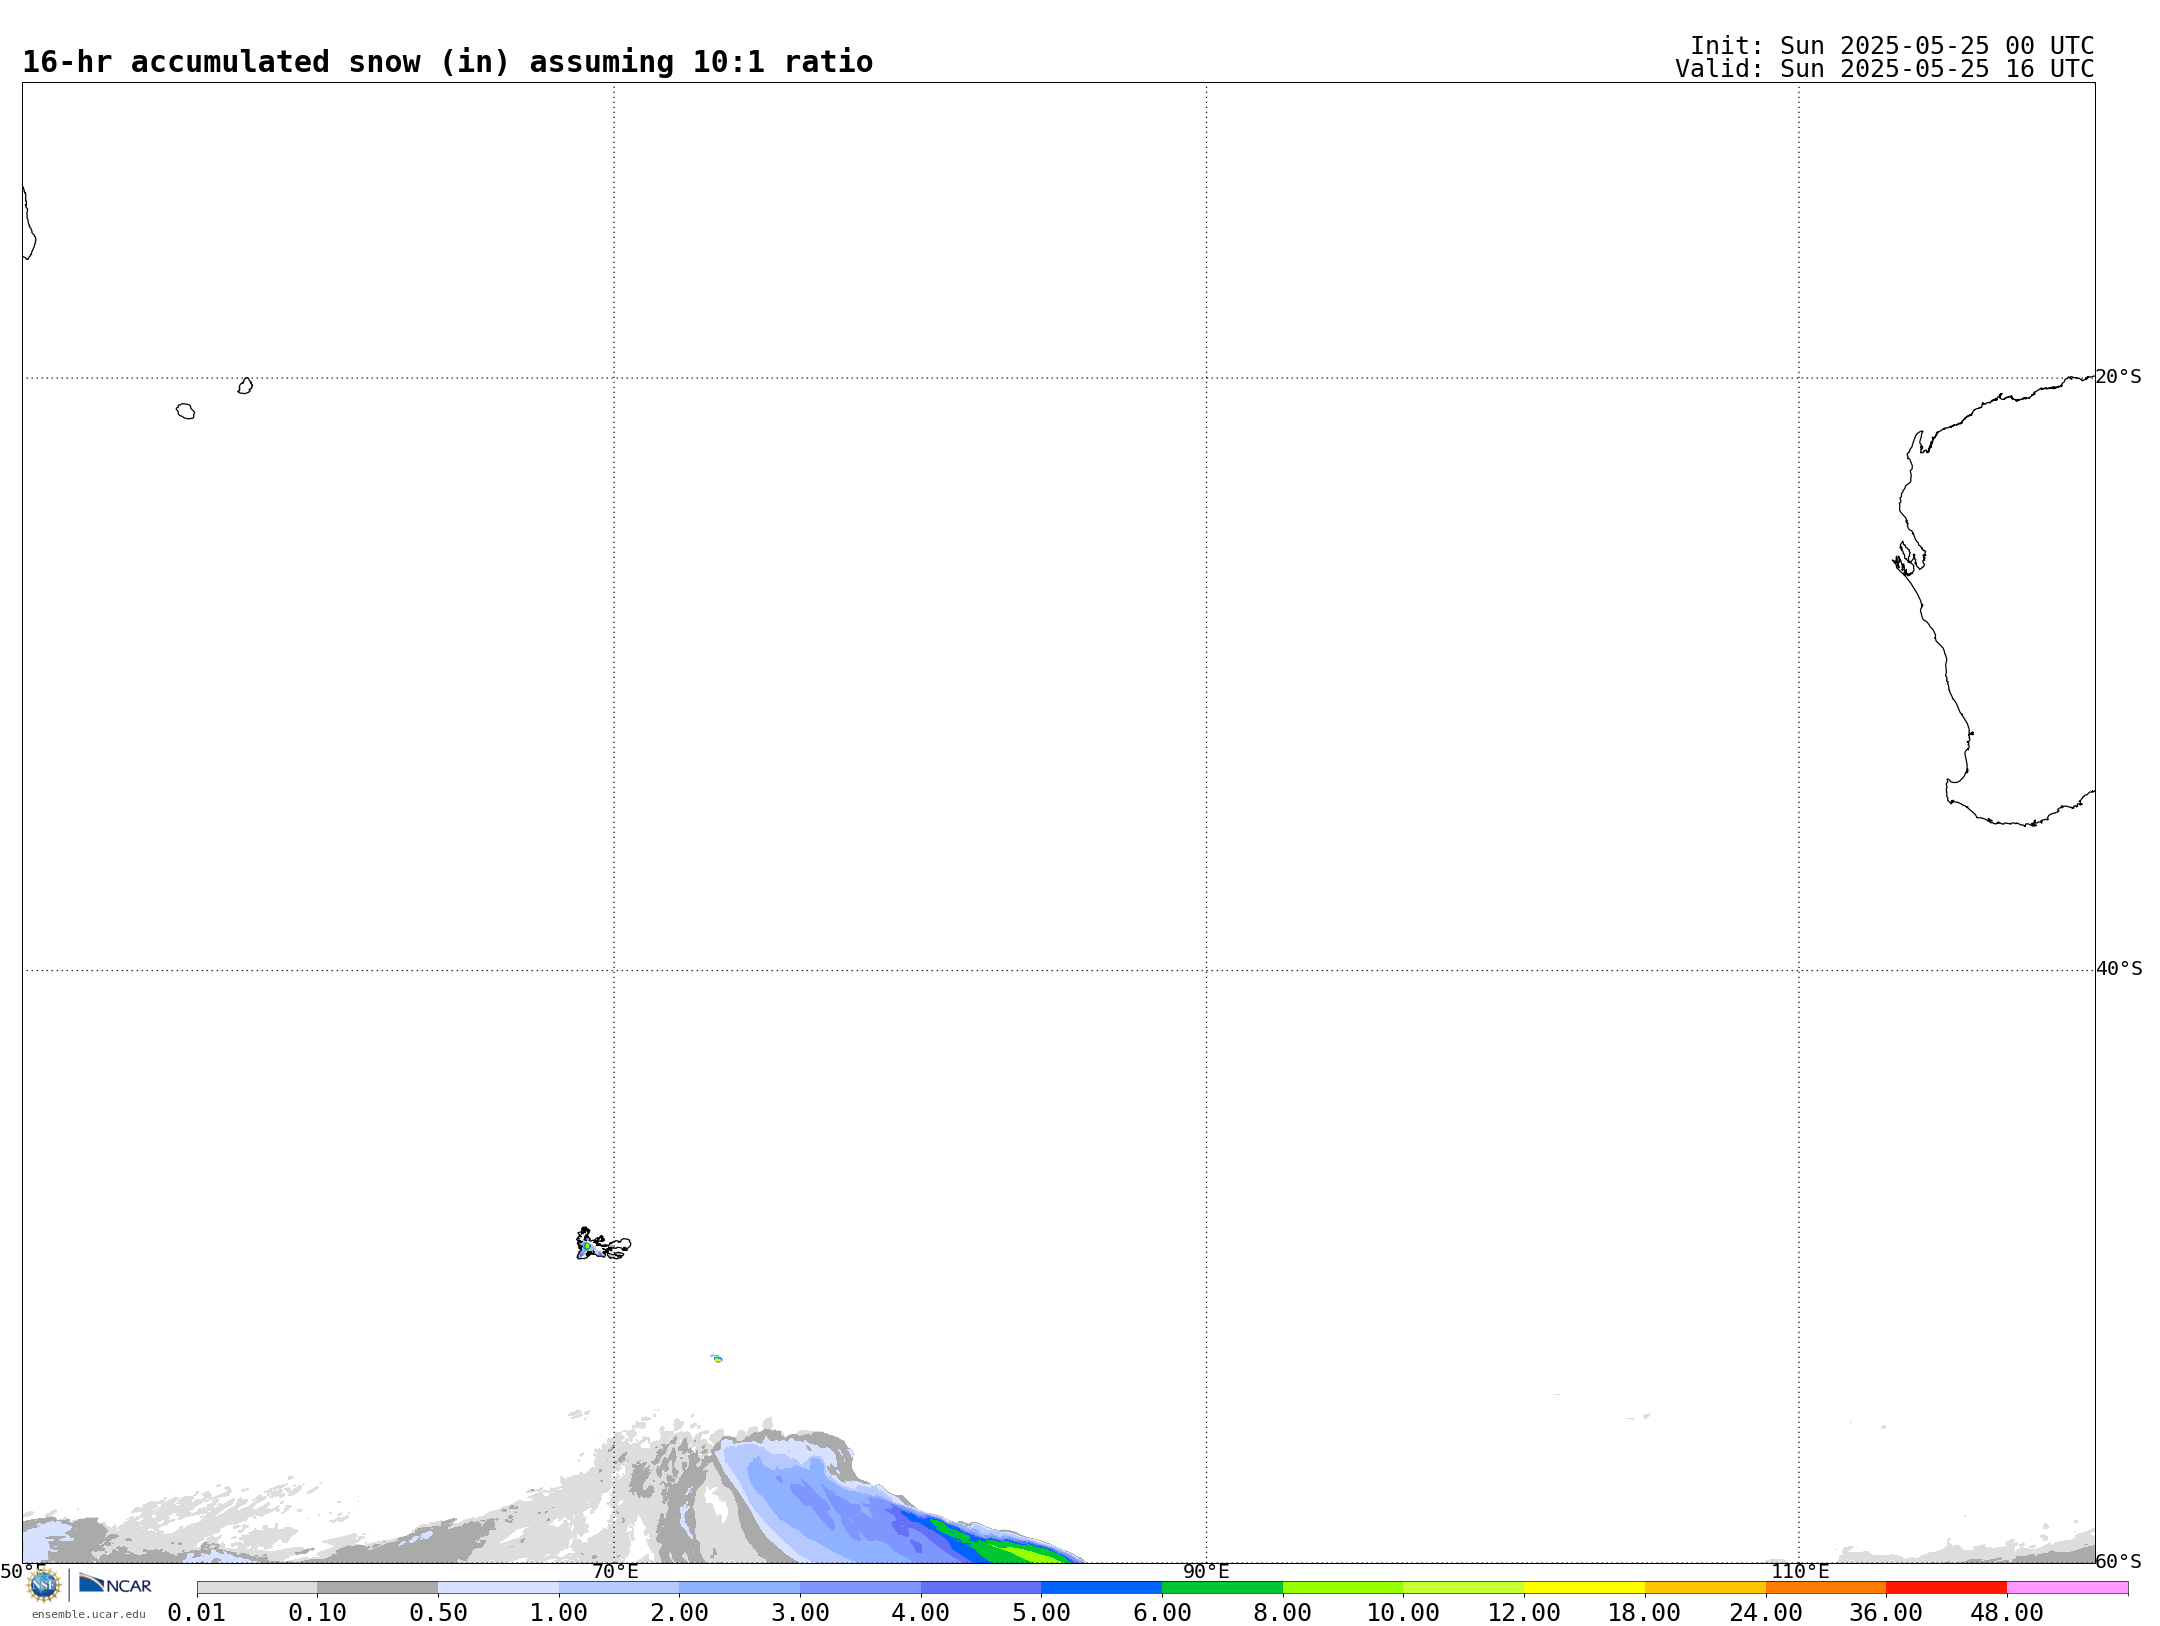
Task: Click the 60°S latitude label
Action: tap(2118, 1561)
